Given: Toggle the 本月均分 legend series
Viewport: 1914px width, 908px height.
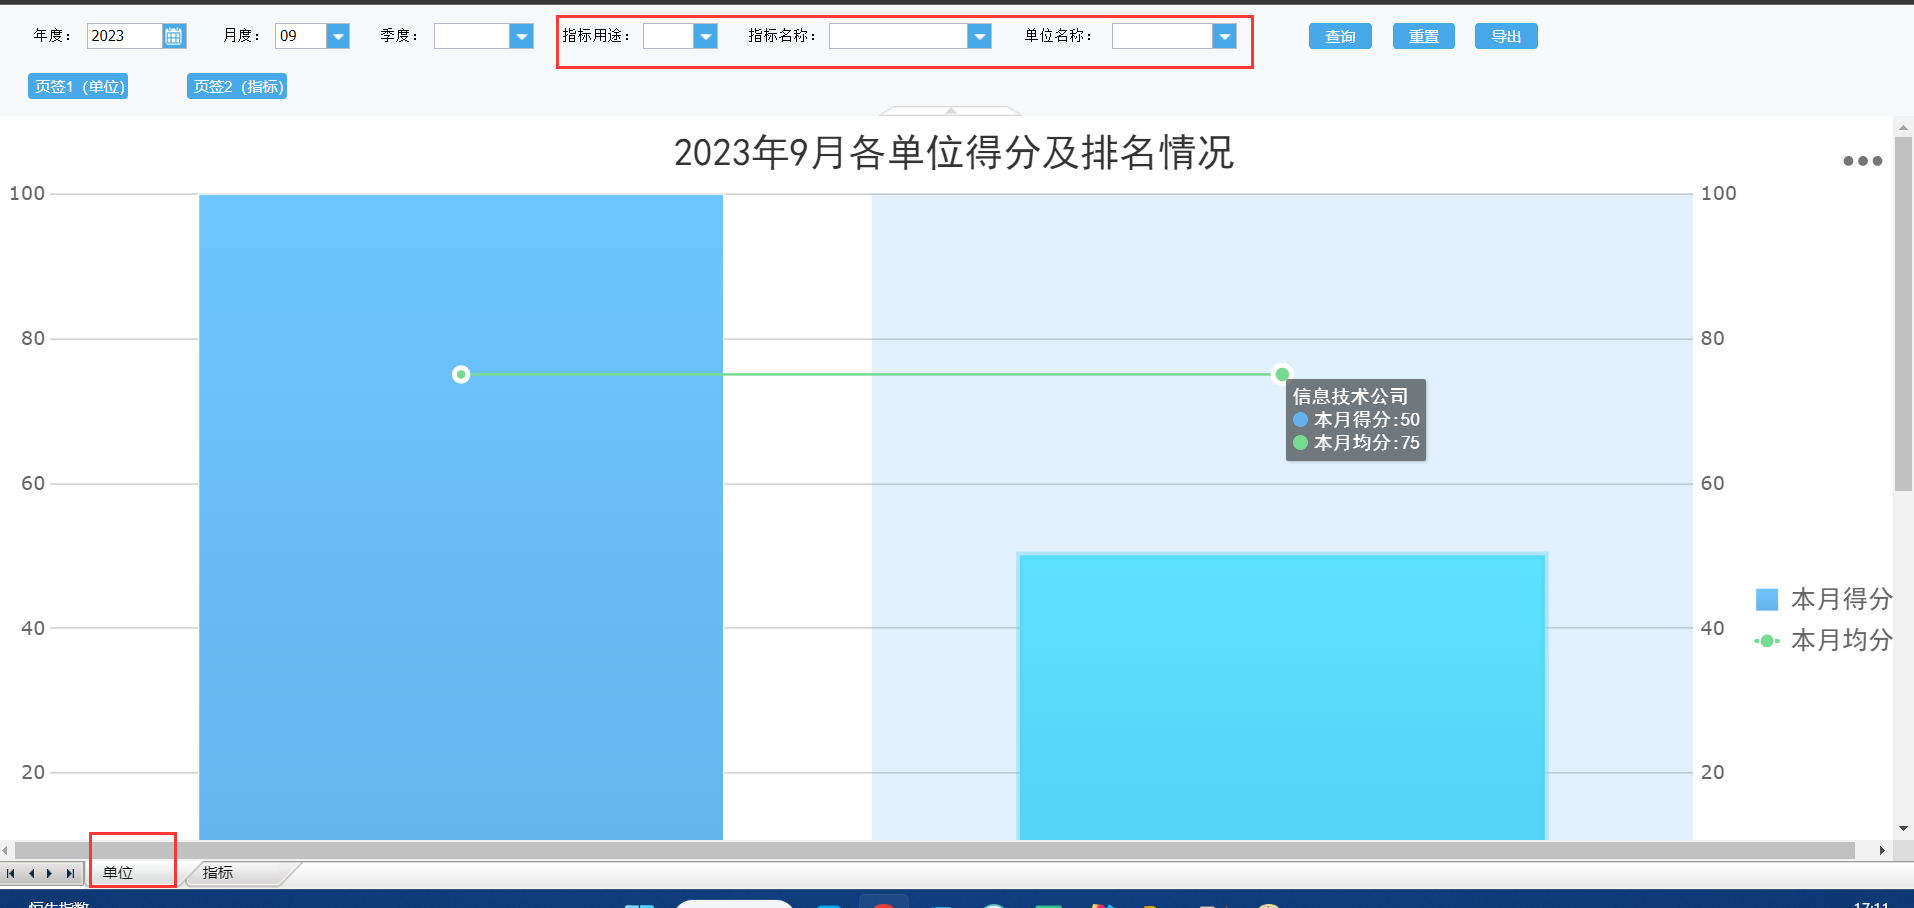Looking at the screenshot, I should click(1824, 640).
